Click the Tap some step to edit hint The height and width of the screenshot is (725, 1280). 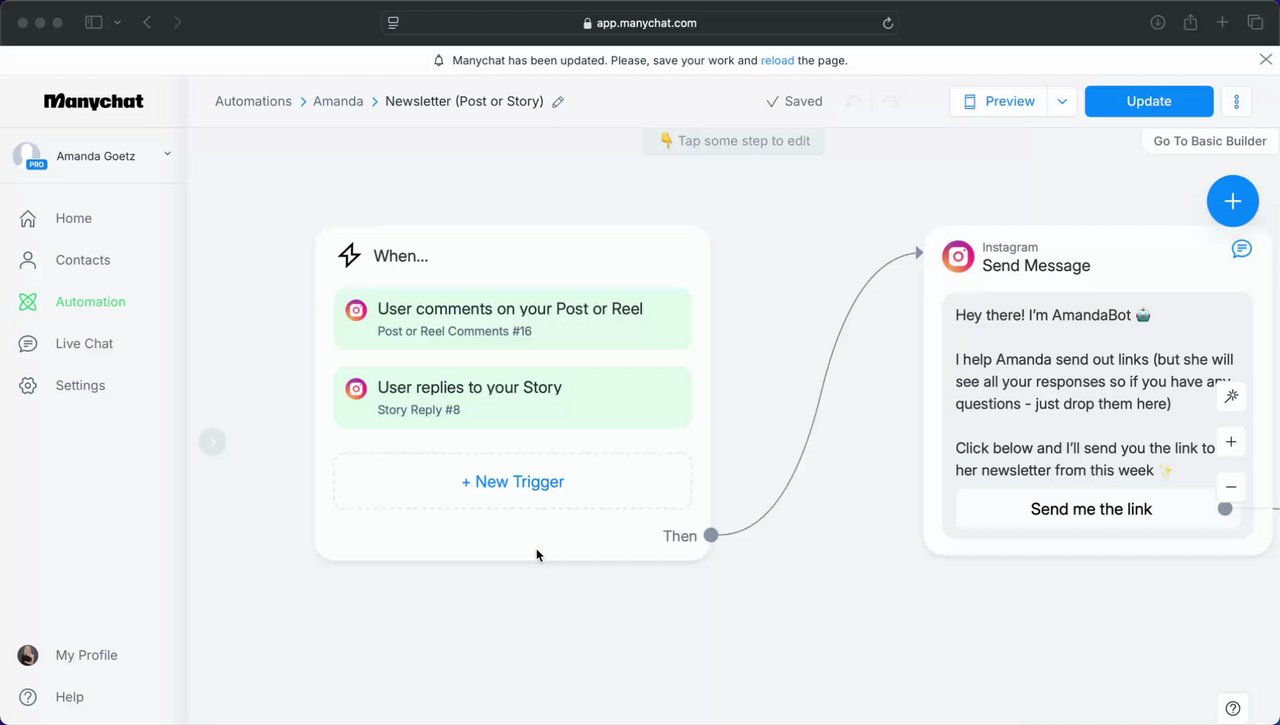point(735,141)
